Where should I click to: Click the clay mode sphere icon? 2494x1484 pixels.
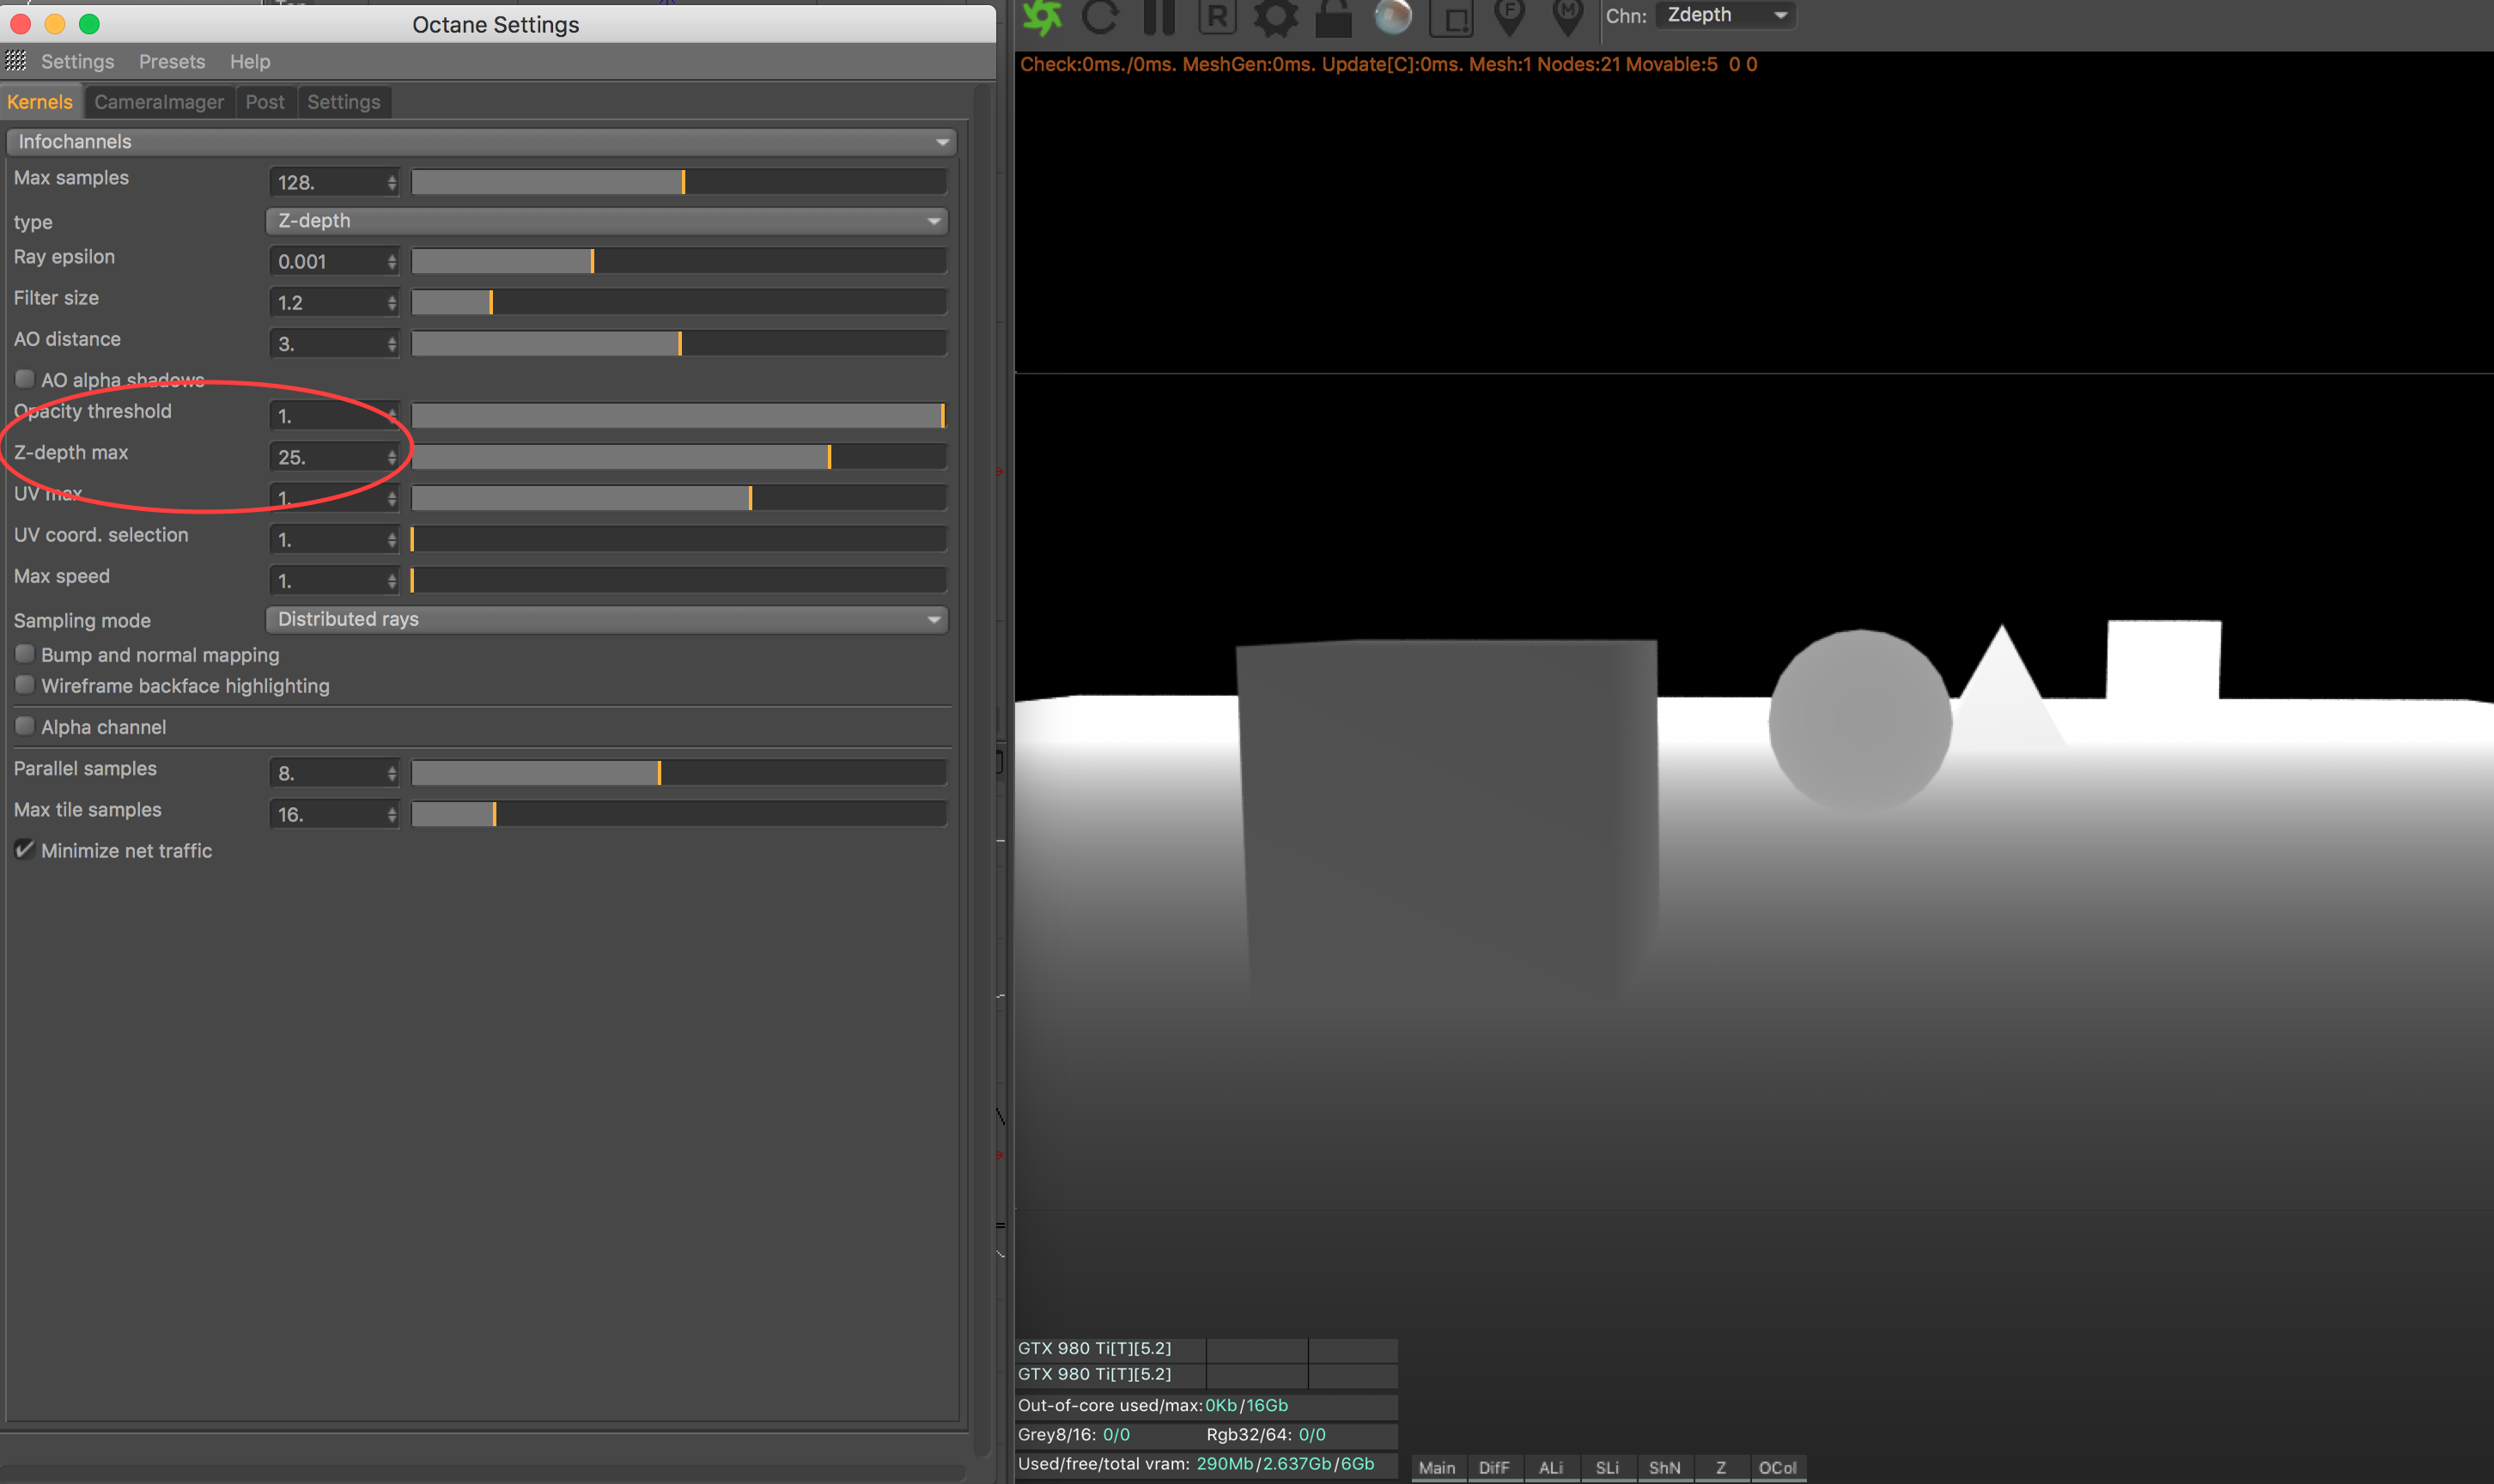point(1392,16)
